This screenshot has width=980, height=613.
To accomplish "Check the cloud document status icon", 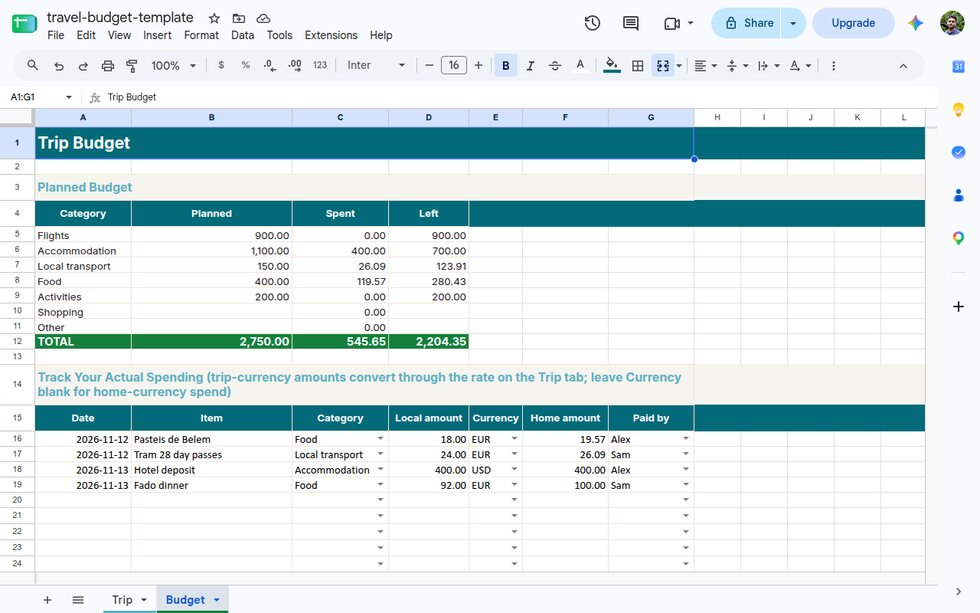I will [263, 18].
